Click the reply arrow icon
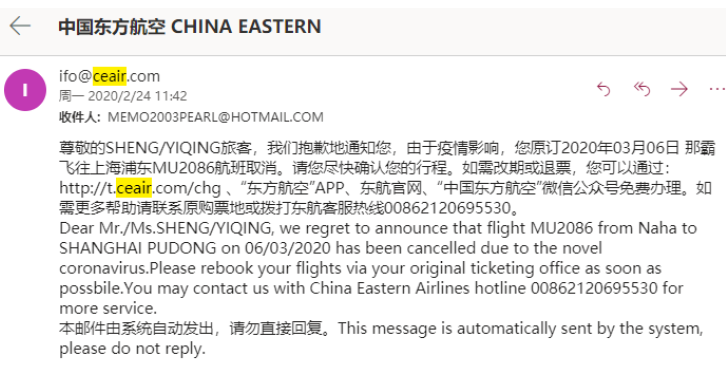 [603, 89]
